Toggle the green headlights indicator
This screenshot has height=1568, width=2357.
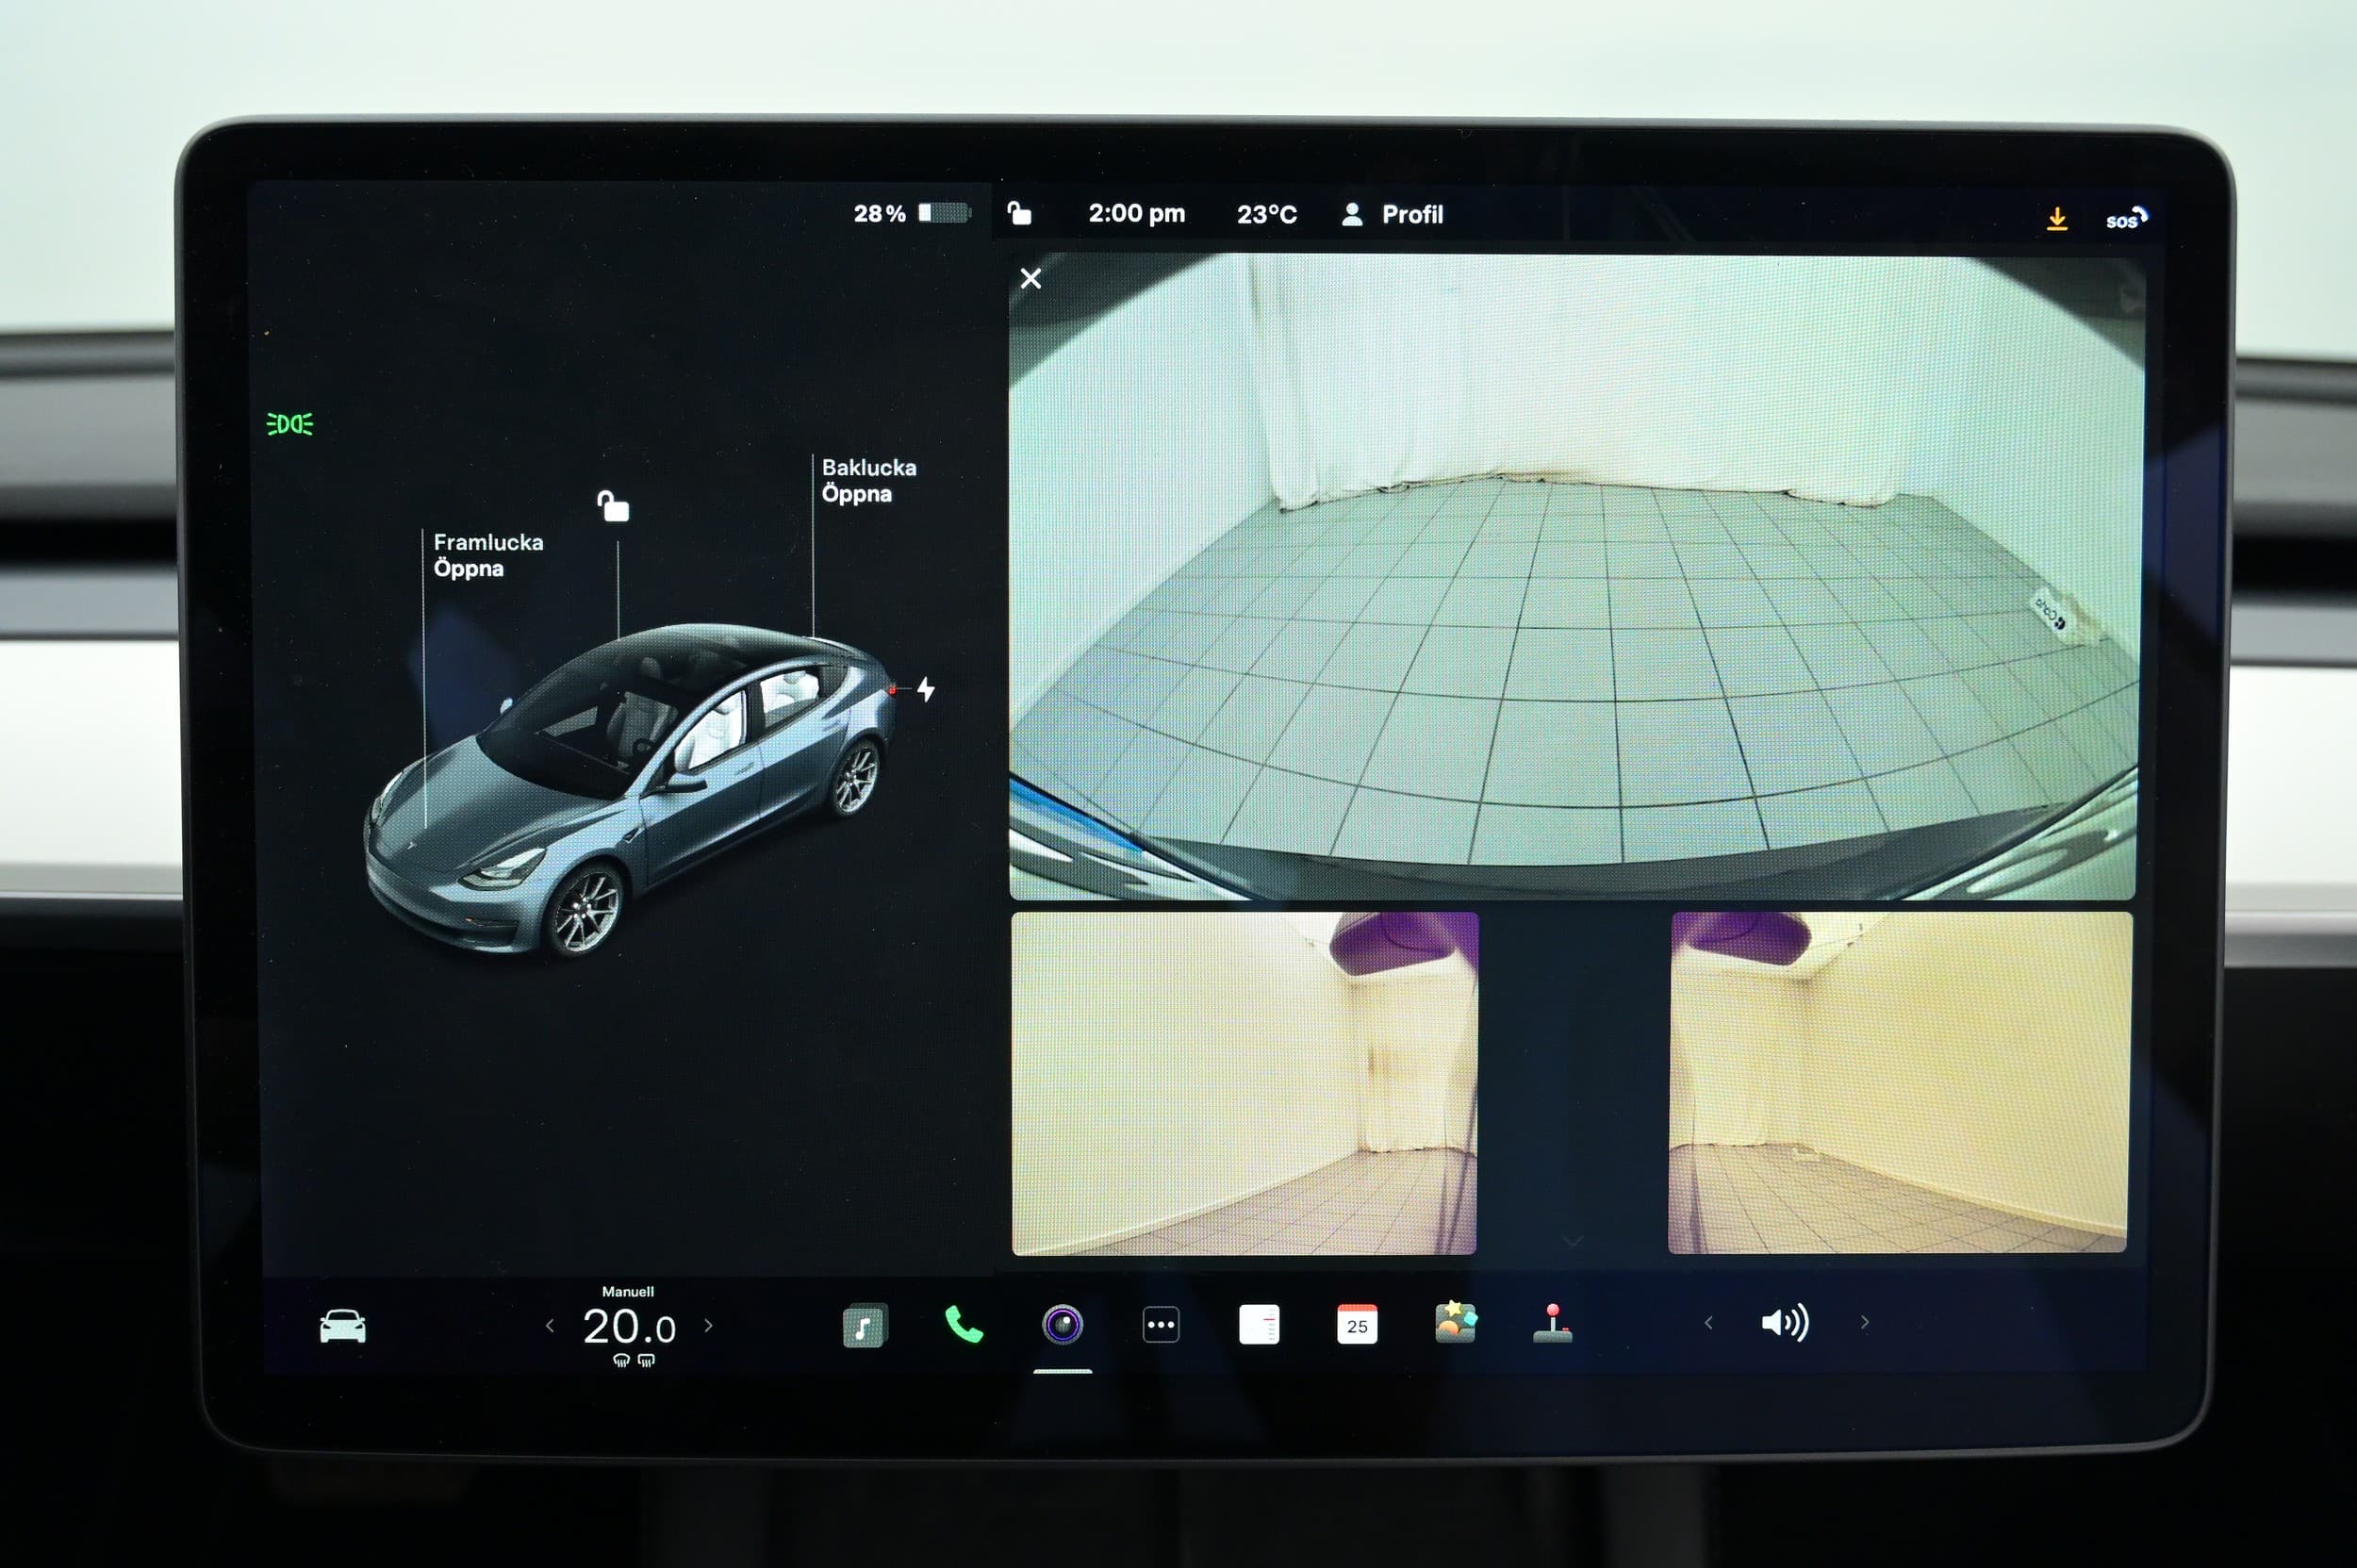[x=290, y=424]
